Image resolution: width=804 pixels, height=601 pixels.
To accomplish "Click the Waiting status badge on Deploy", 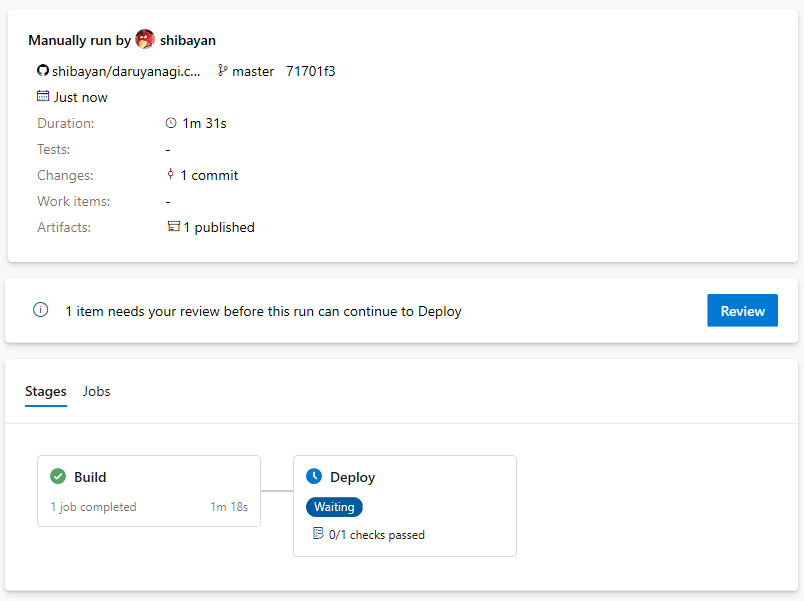I will pyautogui.click(x=334, y=507).
